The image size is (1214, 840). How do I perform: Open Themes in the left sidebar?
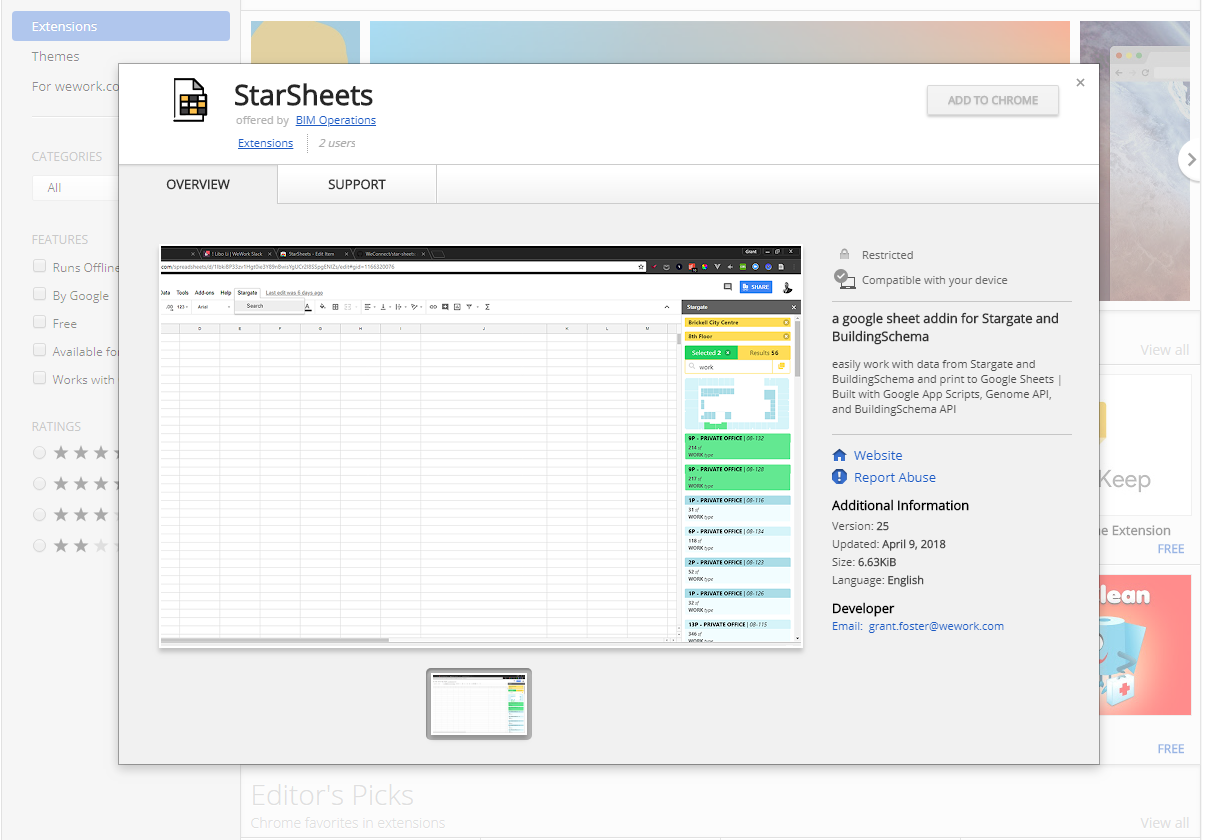pos(55,56)
